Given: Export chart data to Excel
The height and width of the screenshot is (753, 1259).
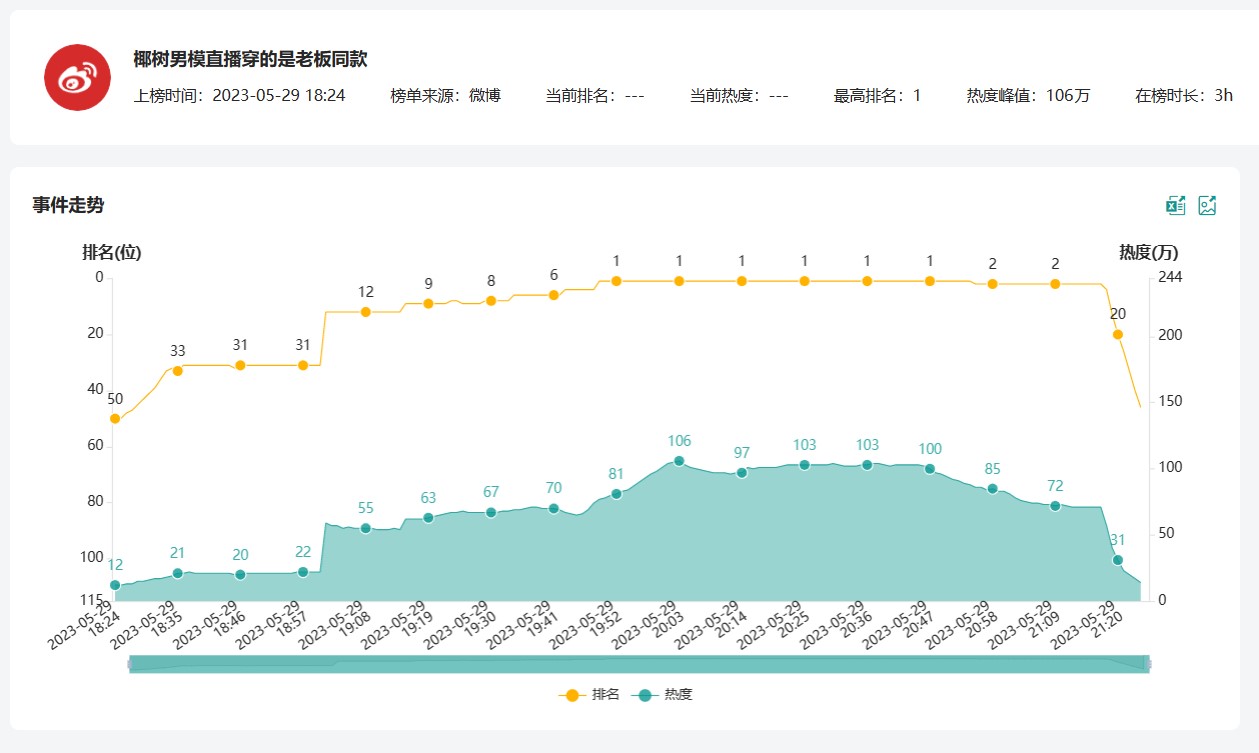Looking at the screenshot, I should coord(1175,206).
